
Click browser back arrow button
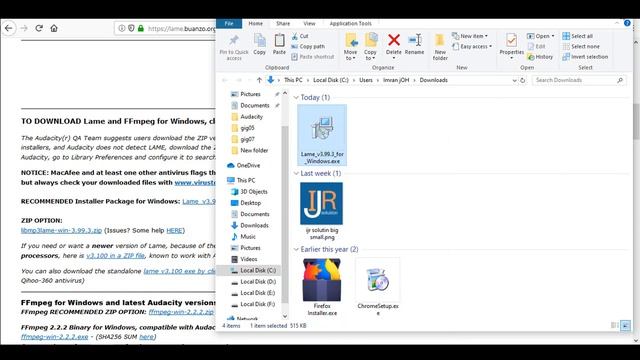point(9,28)
